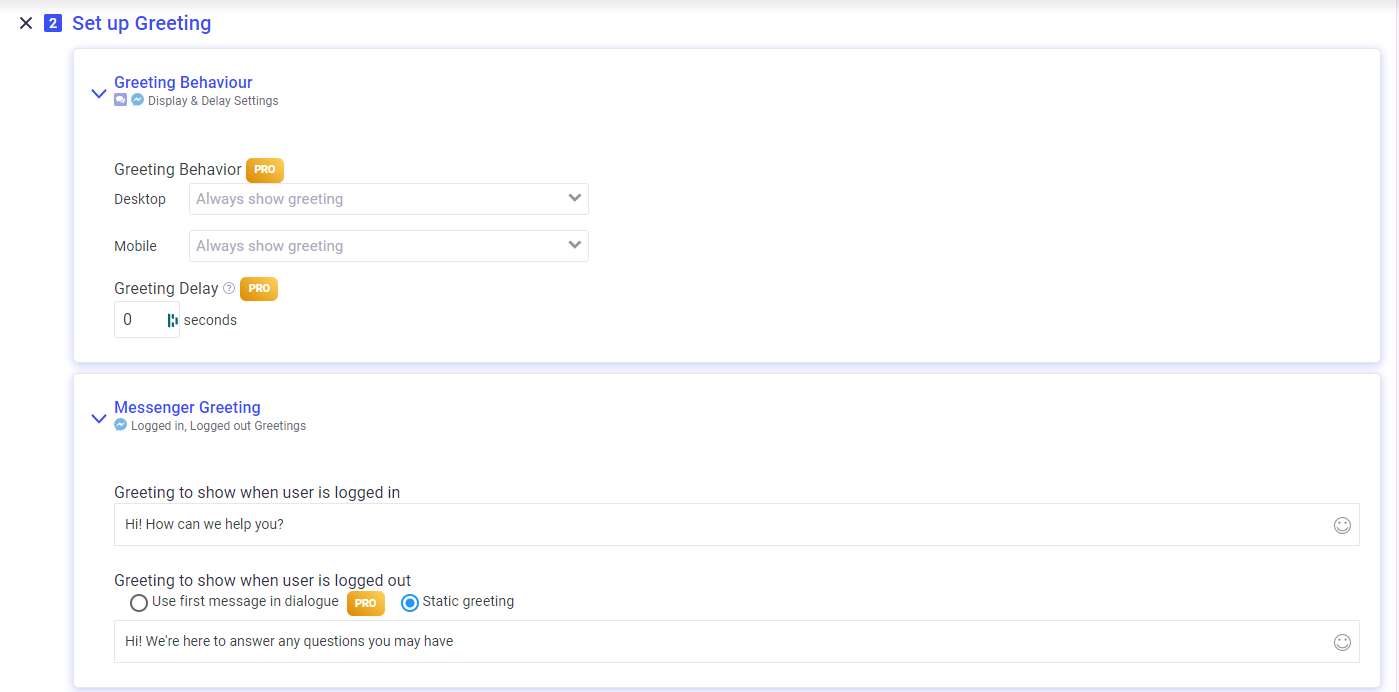Open the Desktop greeting behavior dropdown
1399x692 pixels.
pos(388,199)
